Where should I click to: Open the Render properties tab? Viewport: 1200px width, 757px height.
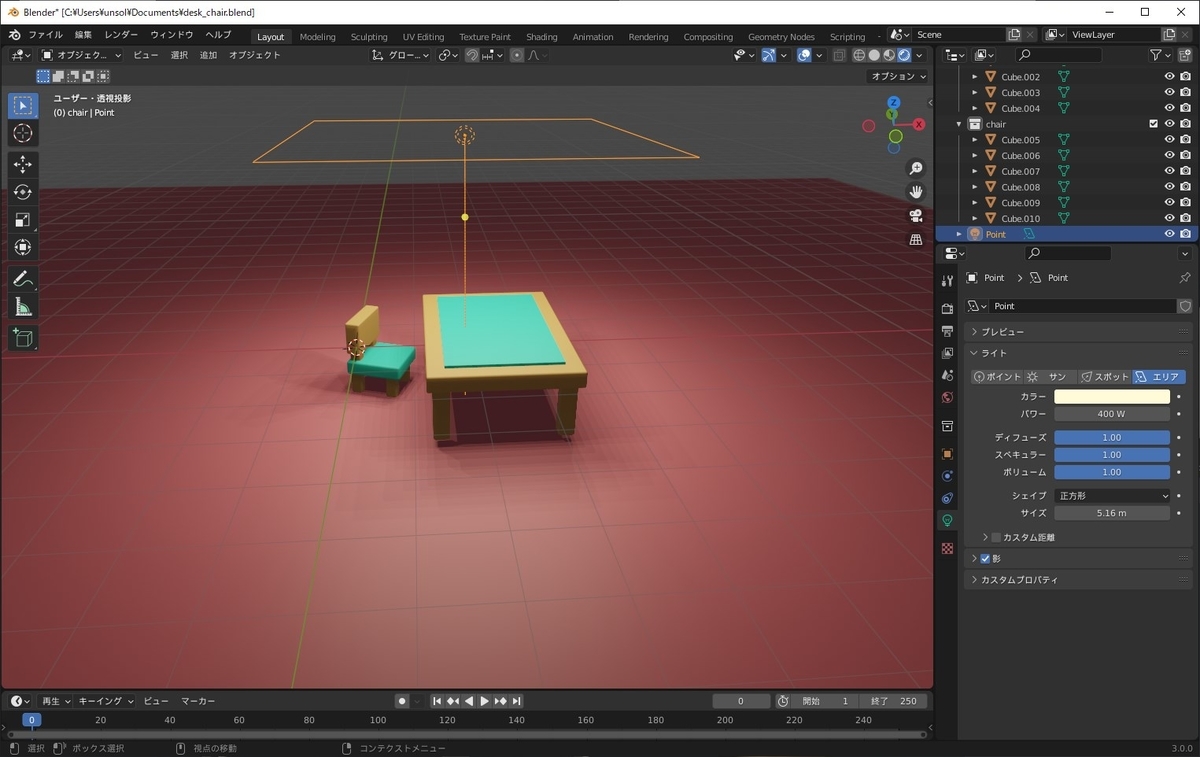tap(947, 309)
